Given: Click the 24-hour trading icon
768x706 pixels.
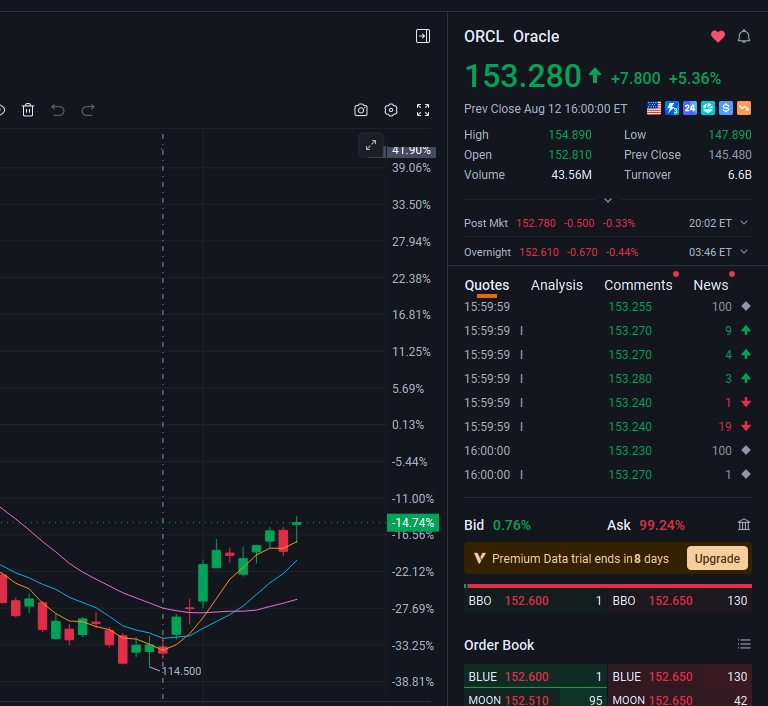Looking at the screenshot, I should click(690, 108).
